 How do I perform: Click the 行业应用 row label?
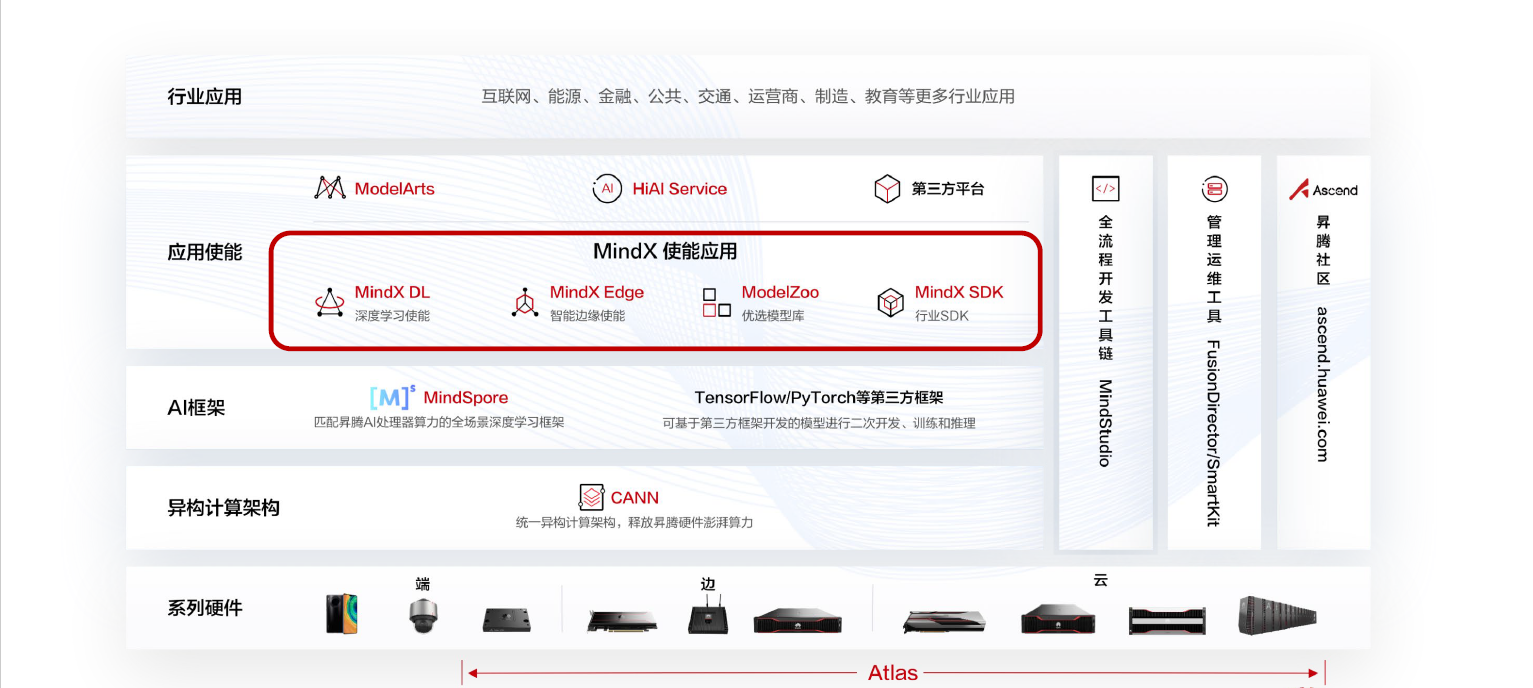coord(205,97)
